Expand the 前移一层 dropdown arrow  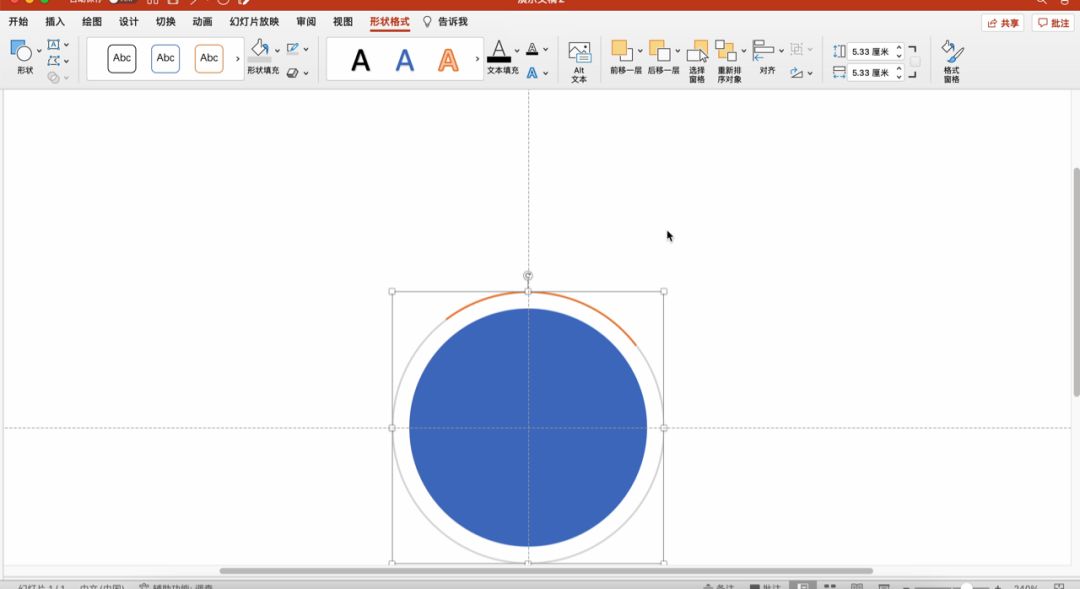[x=640, y=51]
